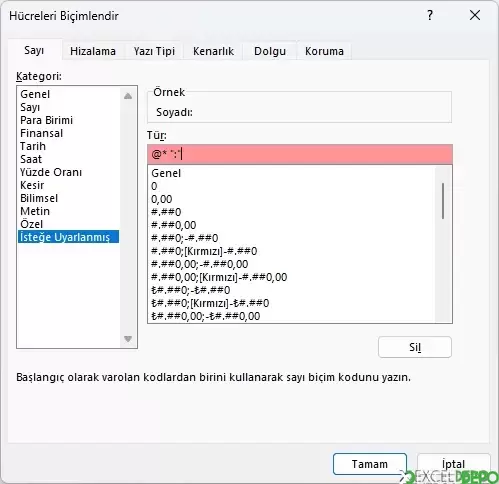The height and width of the screenshot is (484, 499).
Task: Pick the #.##0;[Kırmızı]-#.##0 format code
Action: [292, 251]
